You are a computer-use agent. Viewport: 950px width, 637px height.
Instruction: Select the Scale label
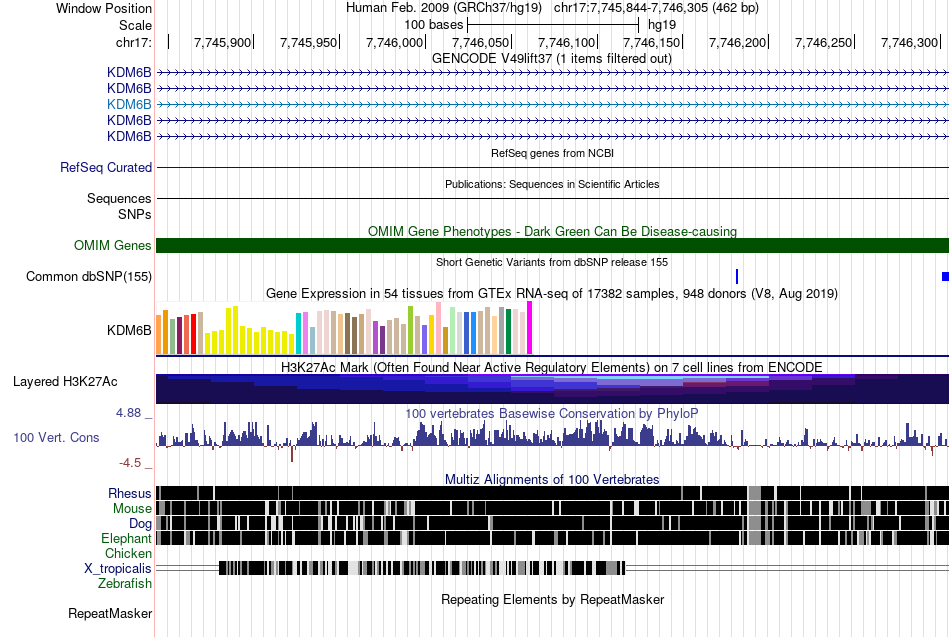click(x=135, y=25)
